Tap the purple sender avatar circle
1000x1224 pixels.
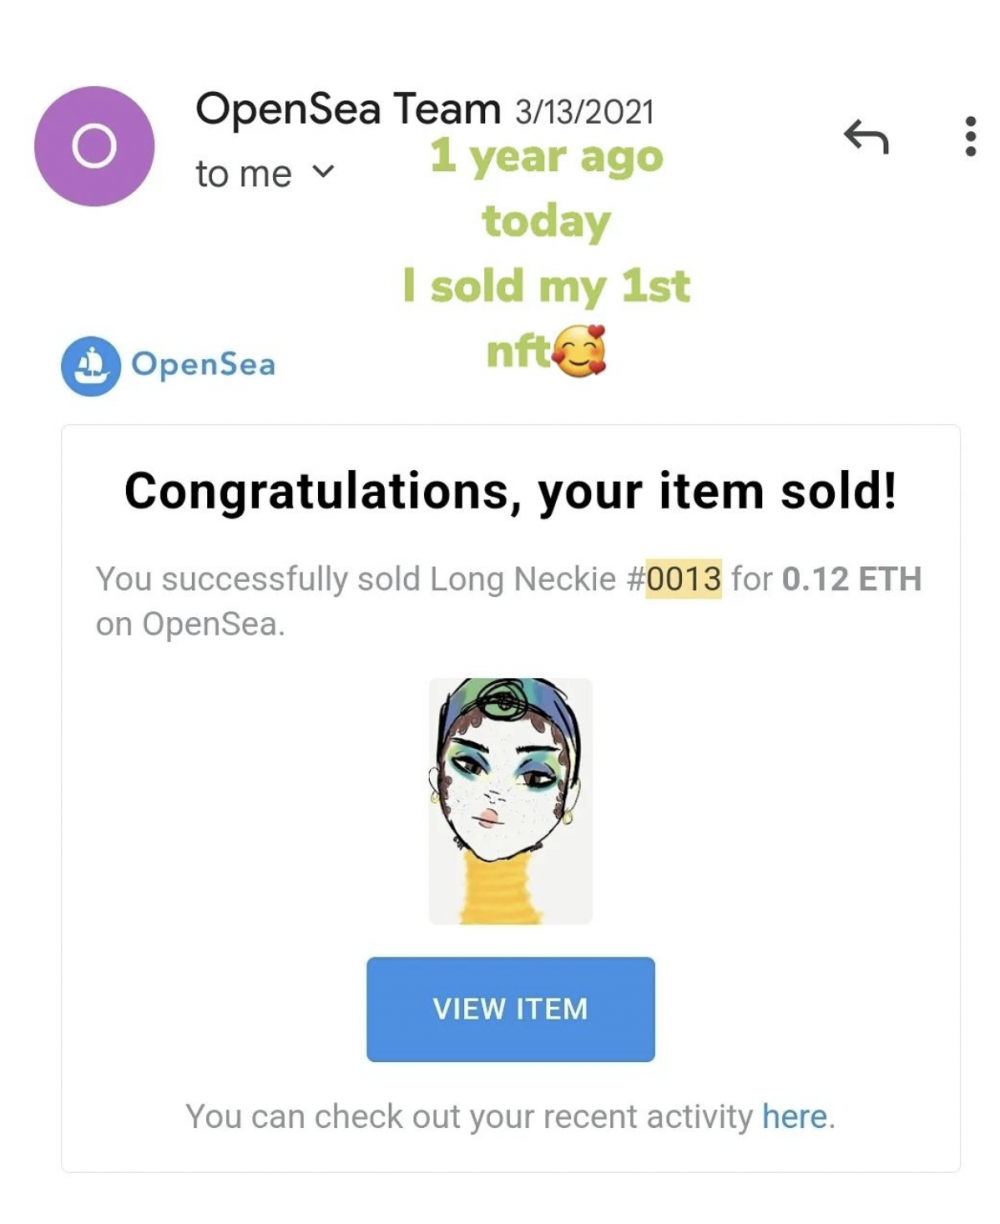94,146
